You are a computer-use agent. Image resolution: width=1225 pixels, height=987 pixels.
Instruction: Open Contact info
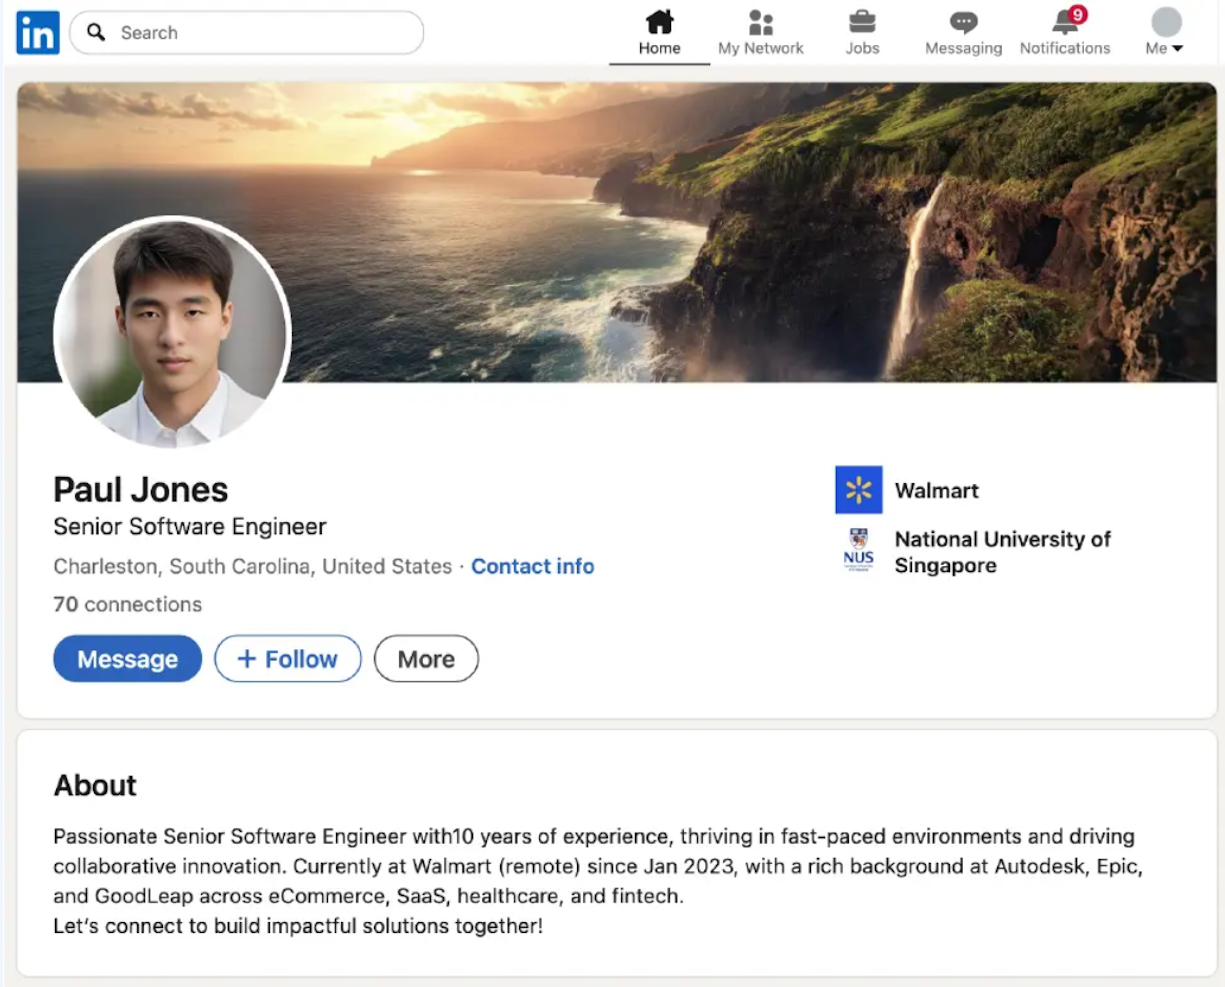point(533,566)
